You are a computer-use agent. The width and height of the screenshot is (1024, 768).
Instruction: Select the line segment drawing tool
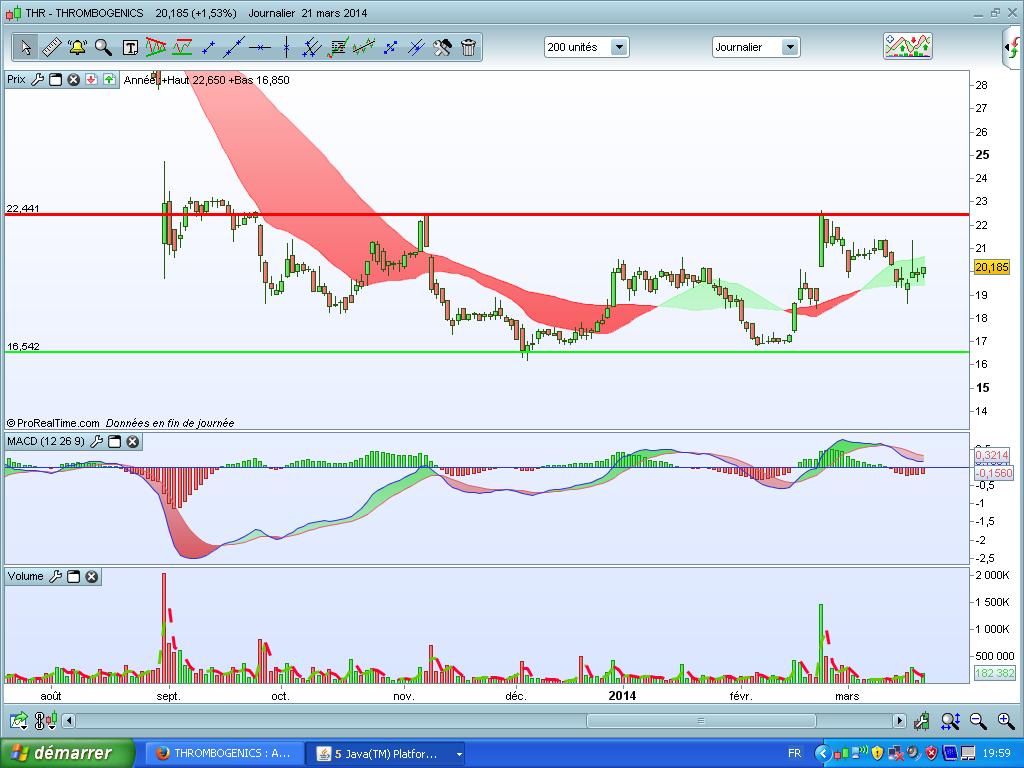pyautogui.click(x=208, y=47)
